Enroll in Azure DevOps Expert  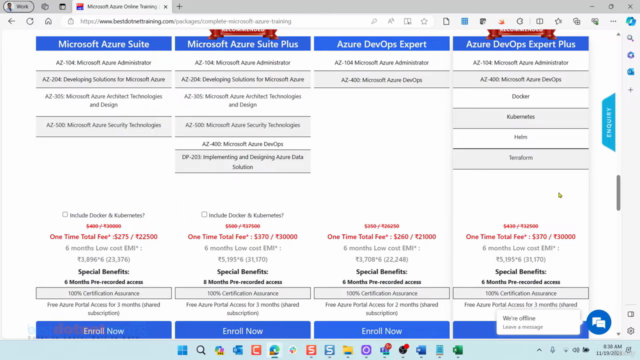tap(382, 330)
